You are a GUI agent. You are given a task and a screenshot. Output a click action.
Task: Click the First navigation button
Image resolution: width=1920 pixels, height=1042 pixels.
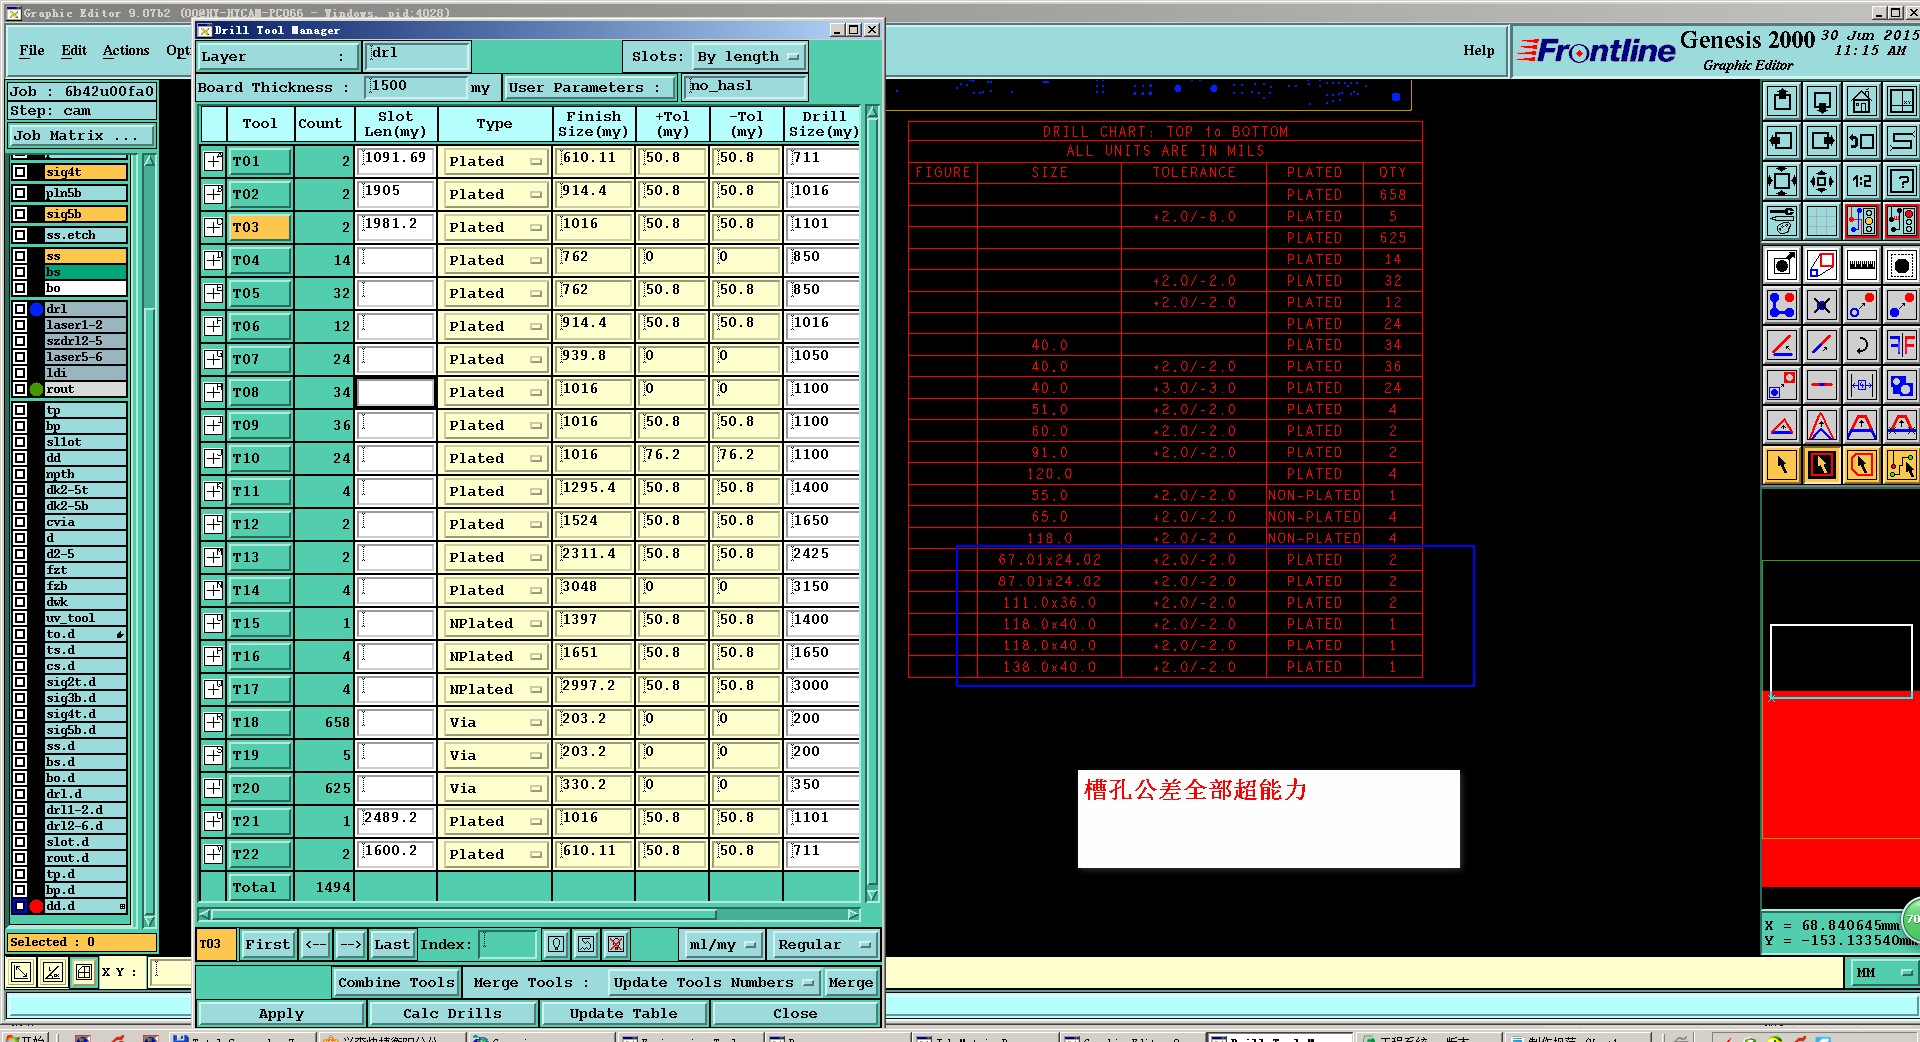(x=268, y=944)
